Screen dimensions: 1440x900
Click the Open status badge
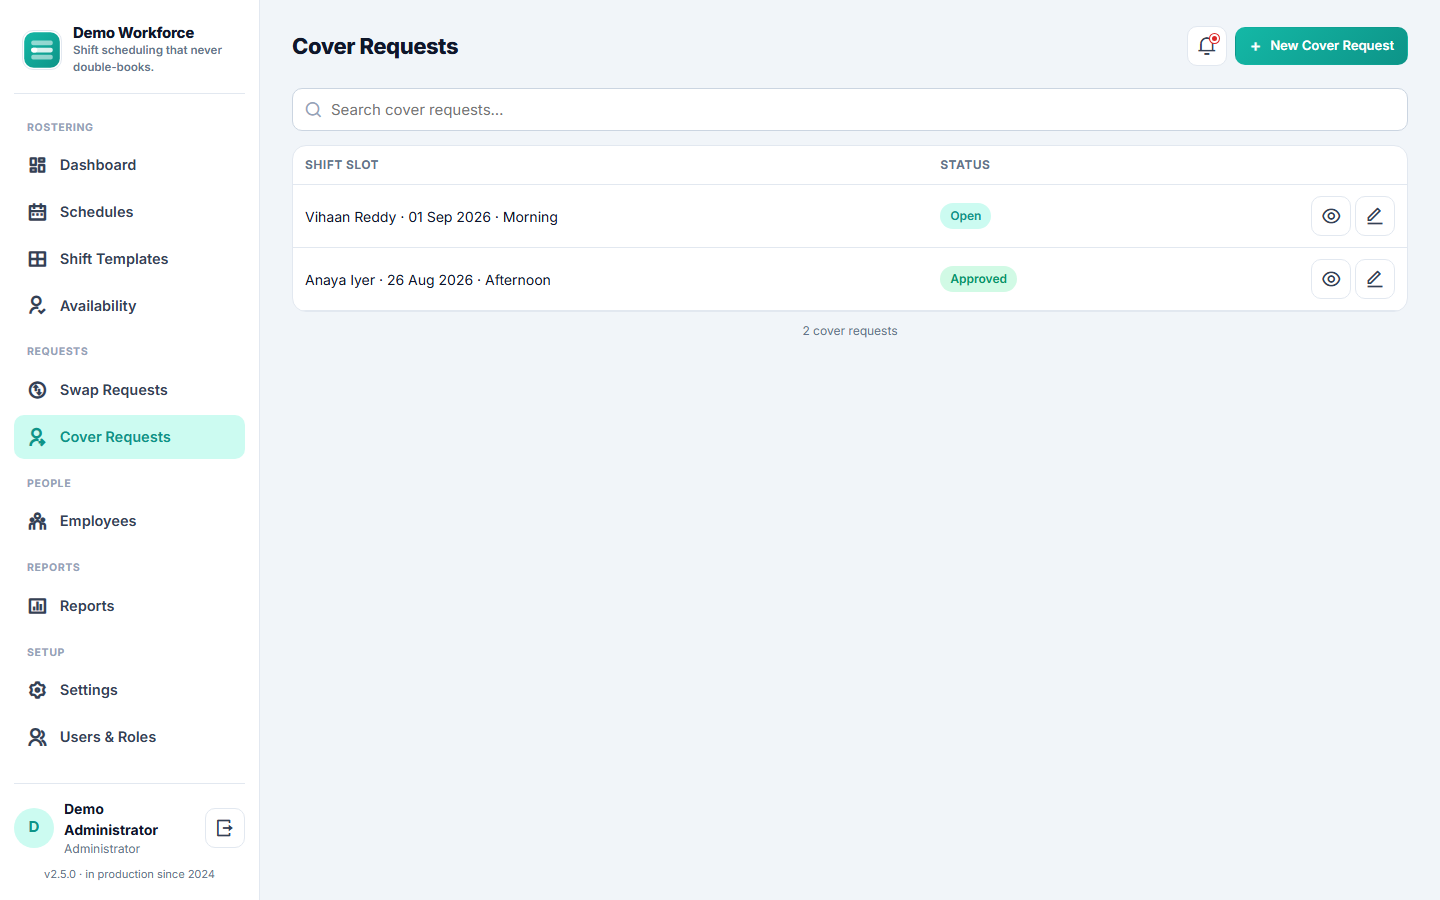pyautogui.click(x=965, y=216)
